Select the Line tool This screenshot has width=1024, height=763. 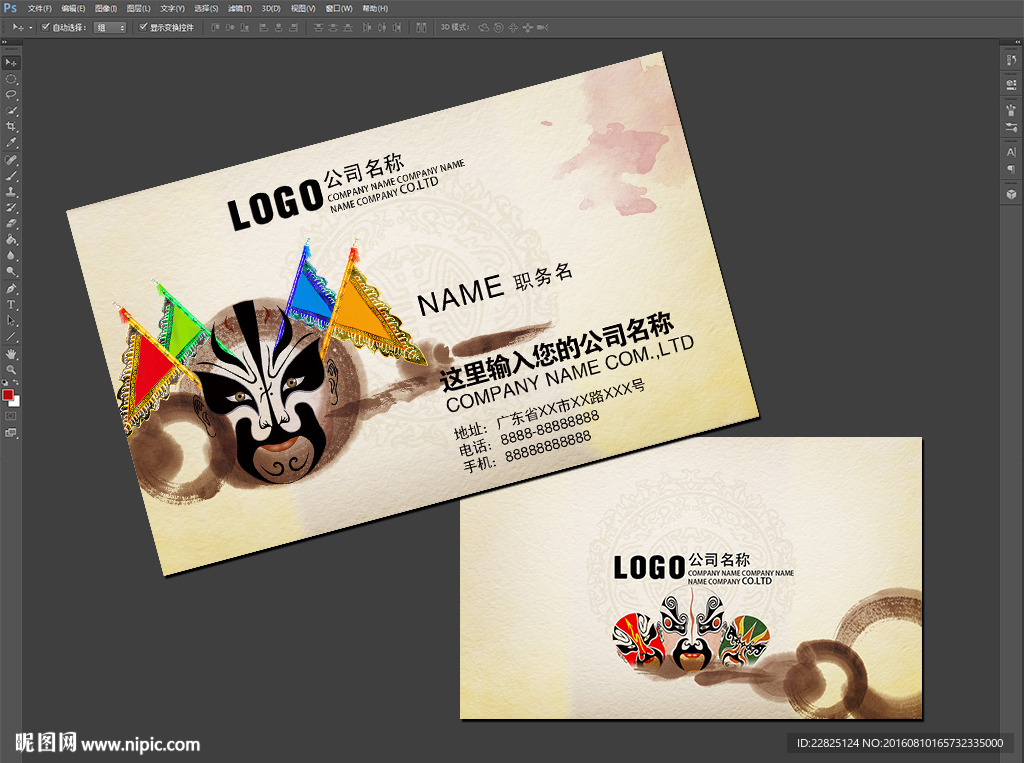(11, 337)
